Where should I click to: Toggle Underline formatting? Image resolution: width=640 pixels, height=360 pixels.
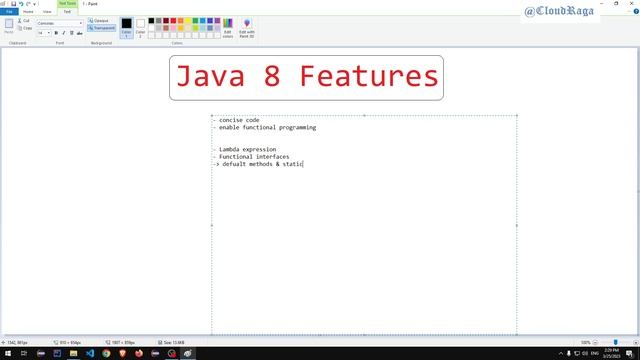[x=71, y=33]
